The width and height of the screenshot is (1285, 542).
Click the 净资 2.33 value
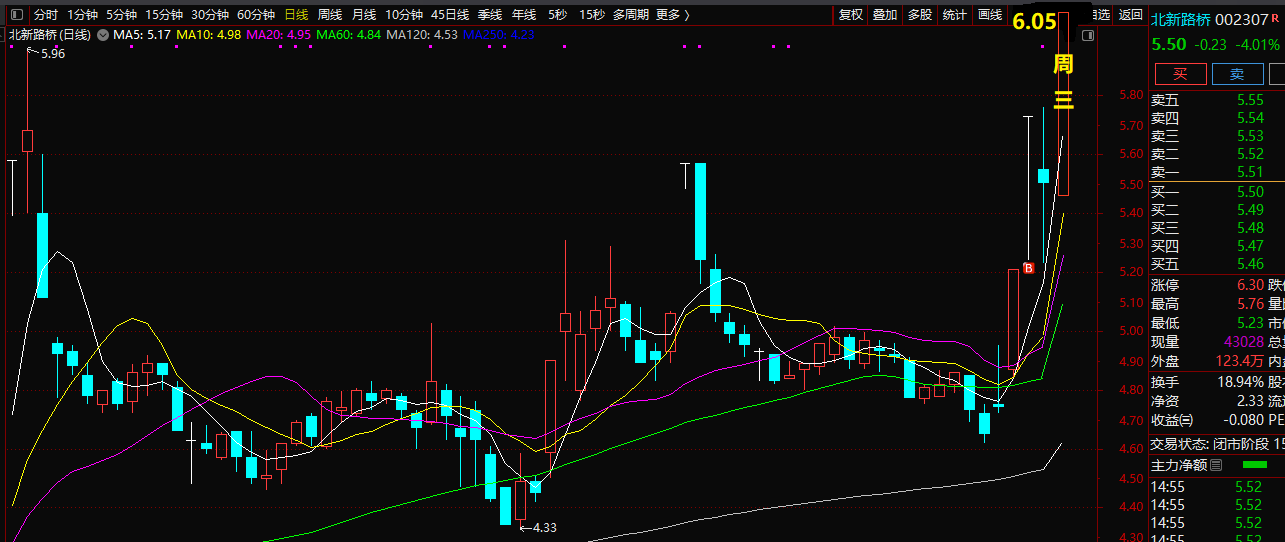pyautogui.click(x=1250, y=401)
